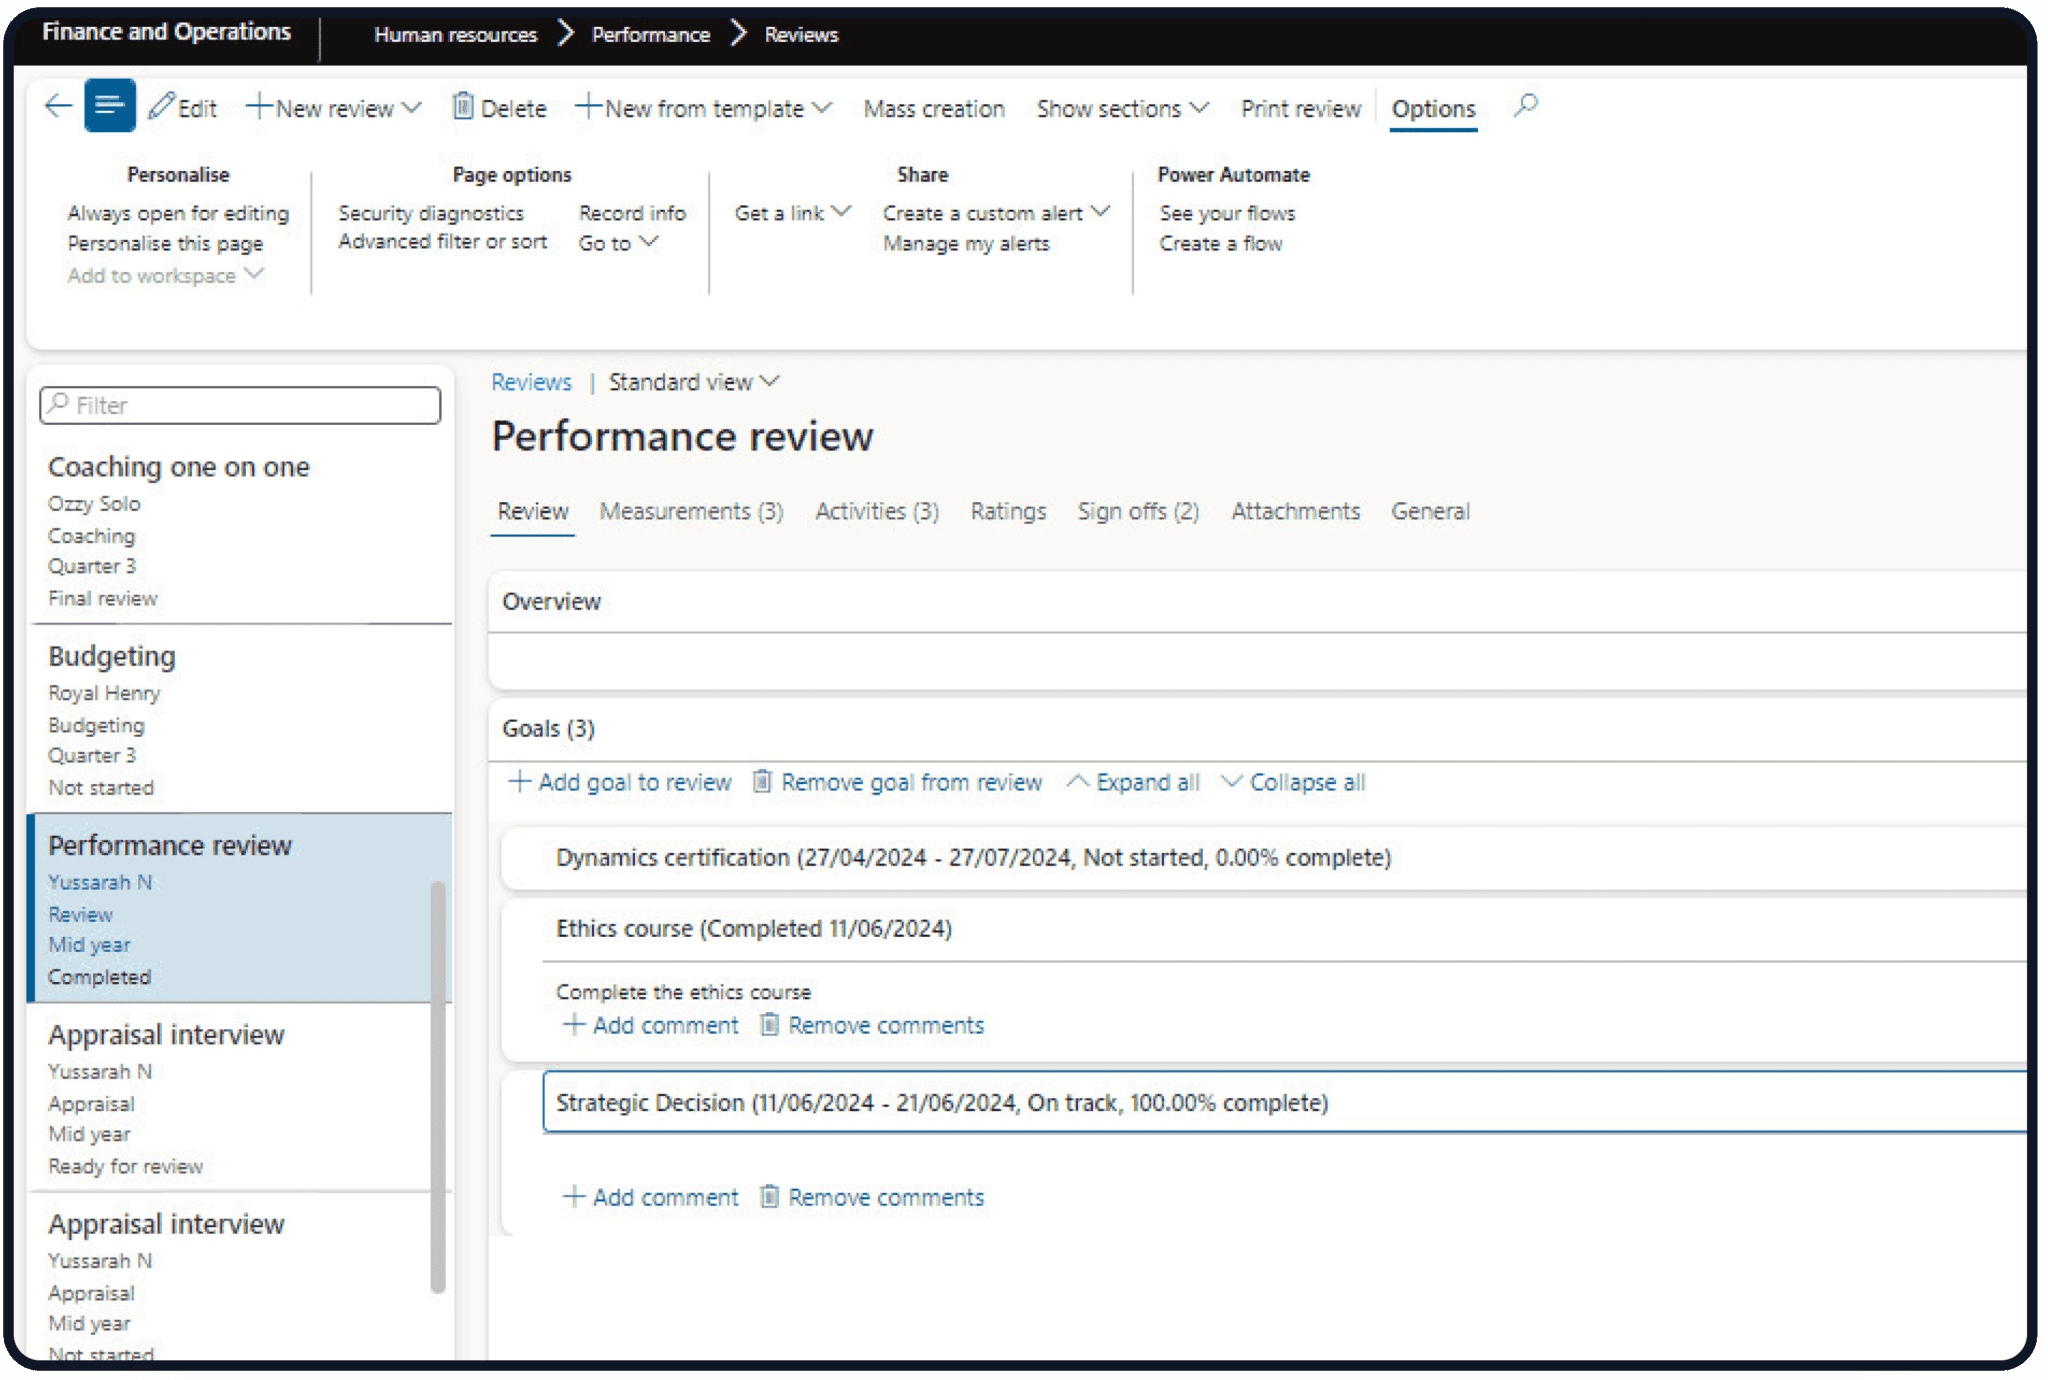Viewport: 2048px width, 1380px height.
Task: Click Manage my alerts
Action: coord(966,243)
